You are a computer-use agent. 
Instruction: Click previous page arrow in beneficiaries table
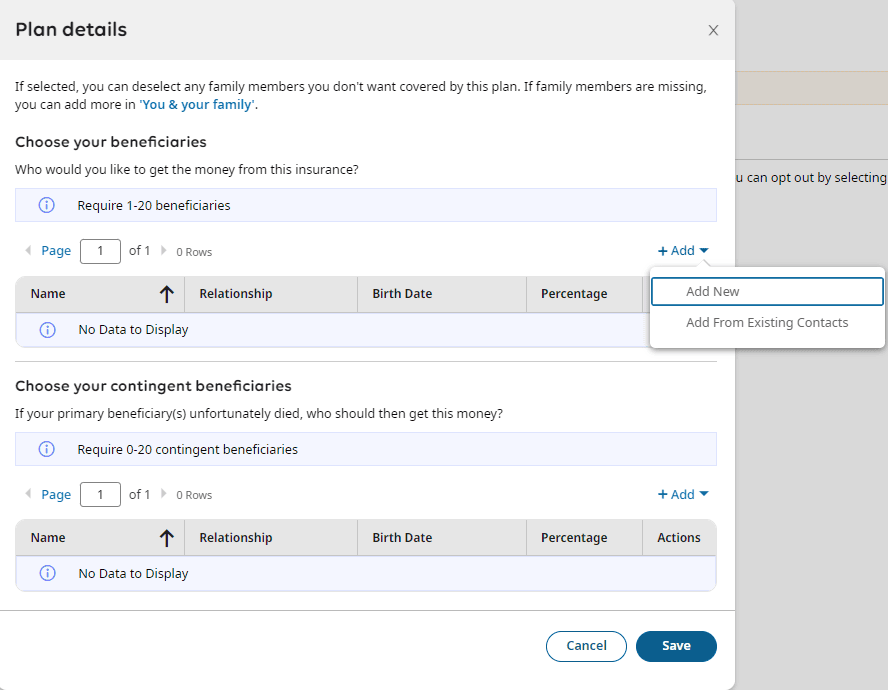(x=28, y=250)
